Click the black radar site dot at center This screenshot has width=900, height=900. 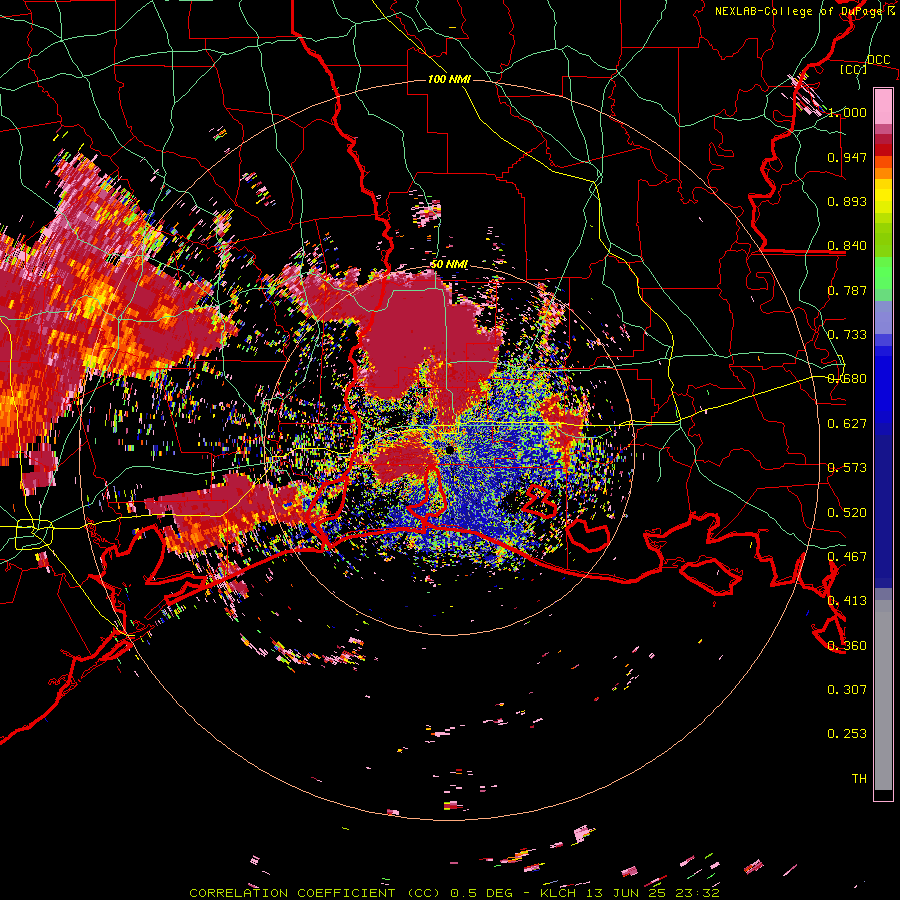click(x=449, y=450)
